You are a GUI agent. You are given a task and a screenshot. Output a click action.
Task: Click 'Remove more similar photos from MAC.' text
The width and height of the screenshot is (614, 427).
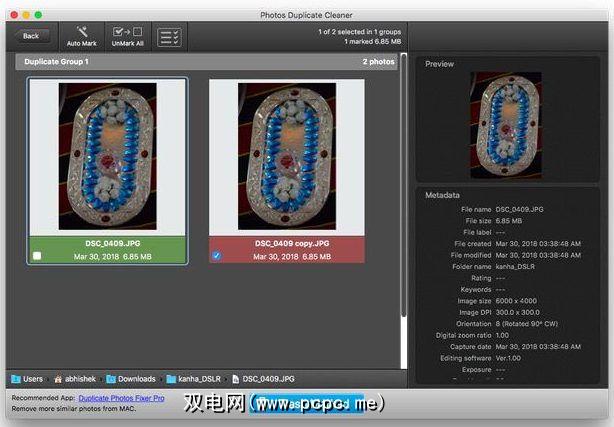point(73,409)
